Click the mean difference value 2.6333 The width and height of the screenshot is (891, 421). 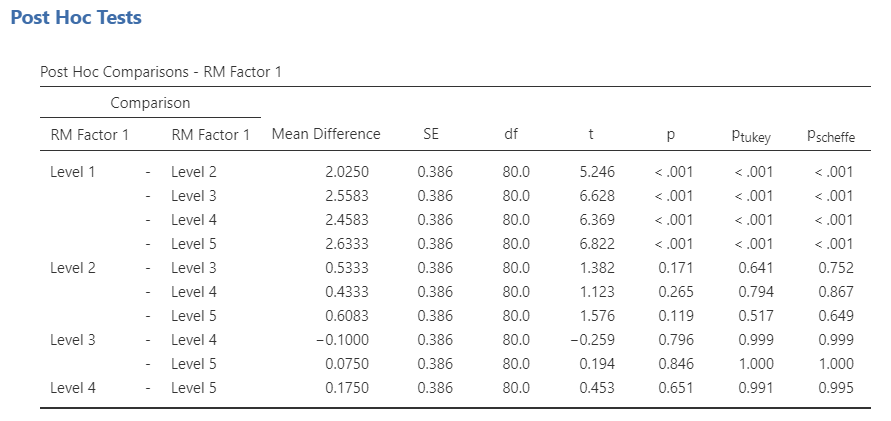tap(346, 244)
